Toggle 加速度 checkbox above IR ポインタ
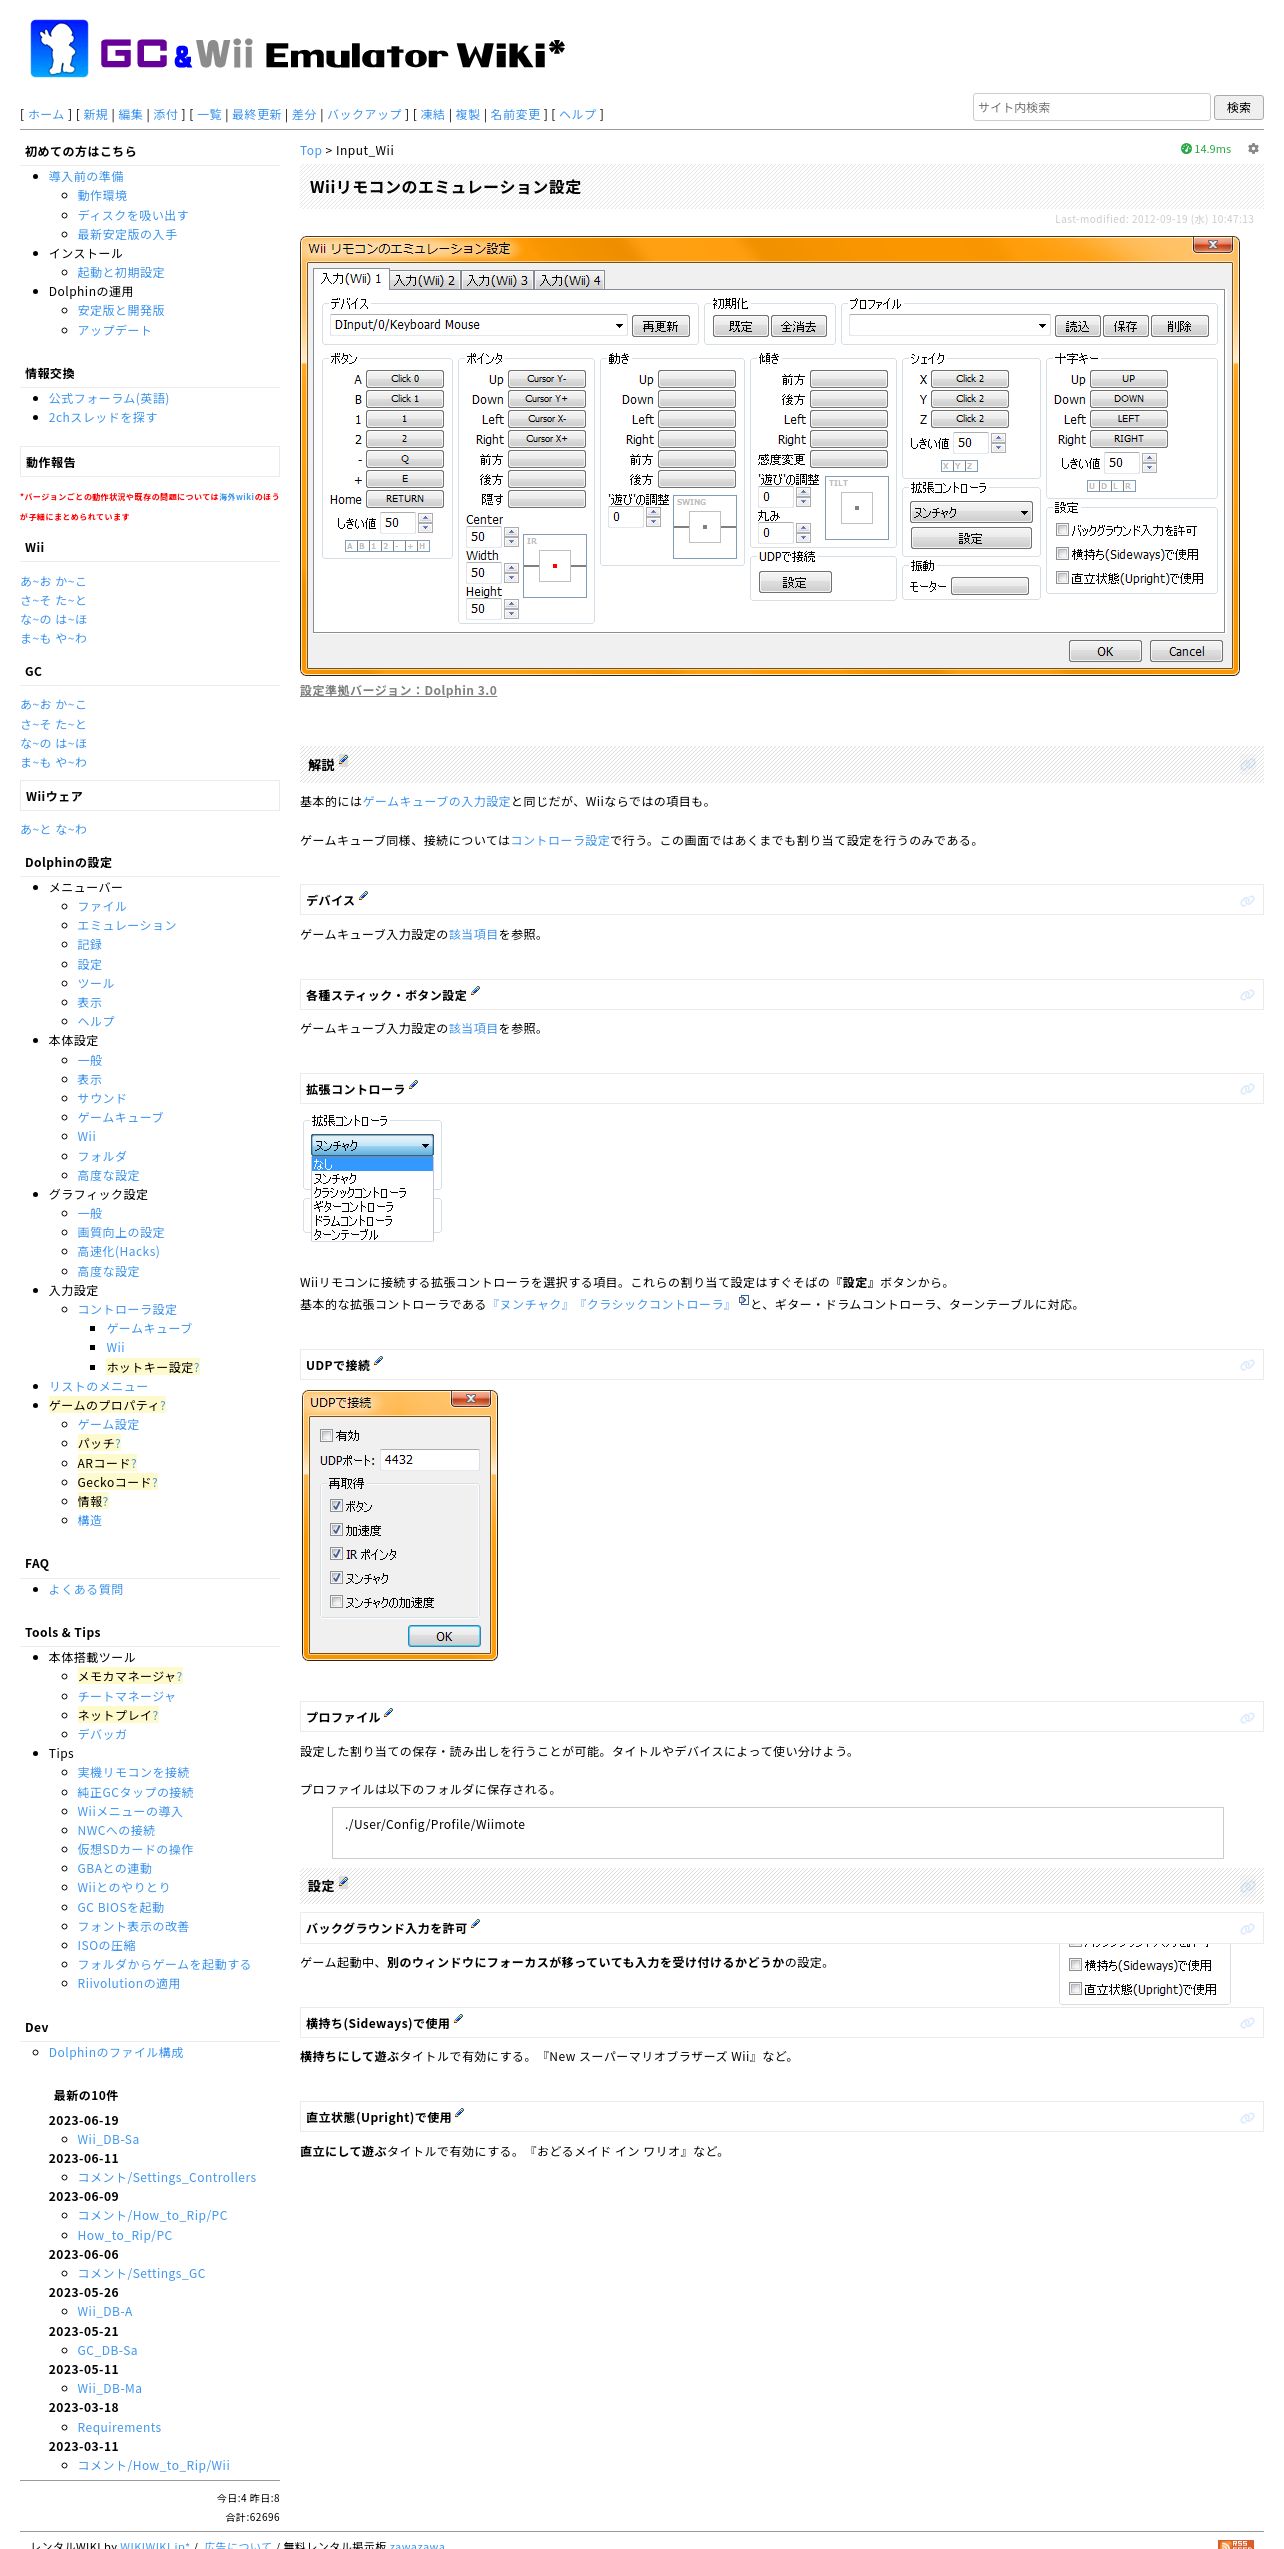This screenshot has width=1284, height=2549. 336,1529
